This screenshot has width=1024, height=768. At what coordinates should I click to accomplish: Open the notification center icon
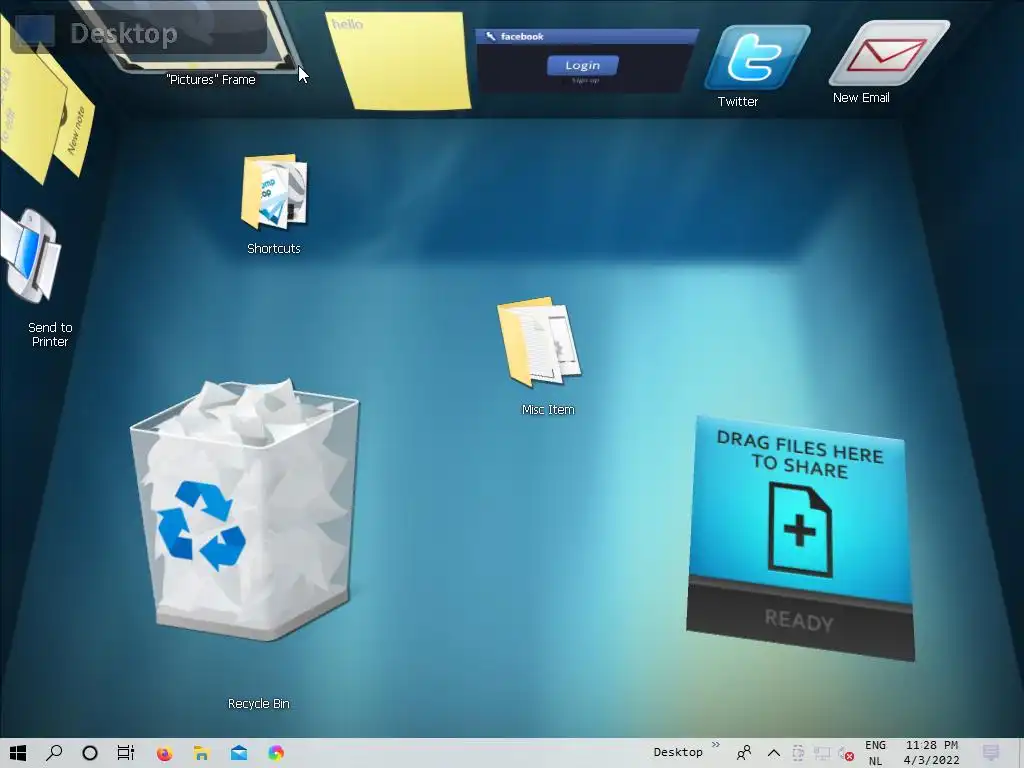991,753
